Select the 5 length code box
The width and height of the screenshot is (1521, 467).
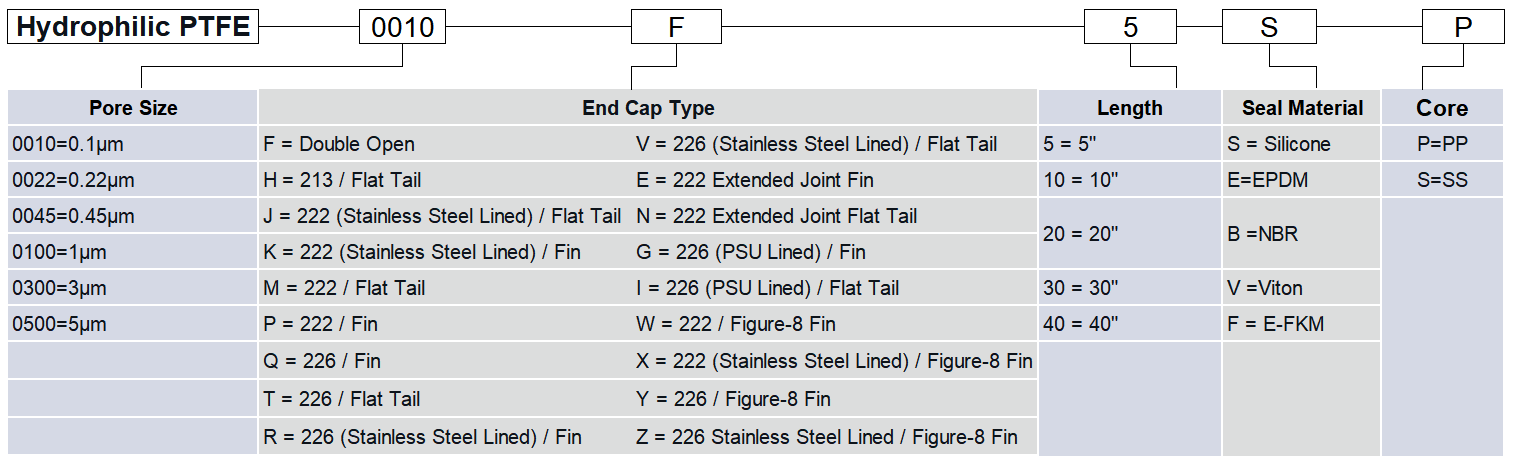click(1130, 27)
